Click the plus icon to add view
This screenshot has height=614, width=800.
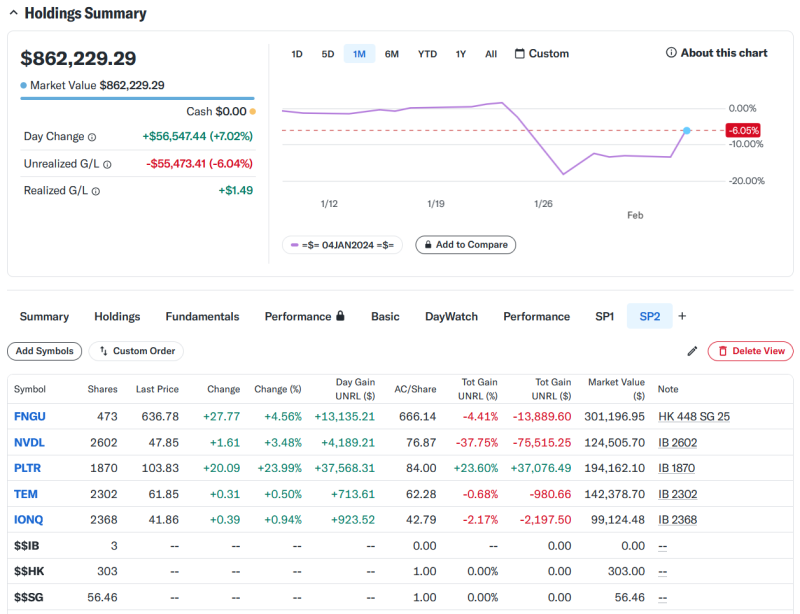(x=683, y=316)
